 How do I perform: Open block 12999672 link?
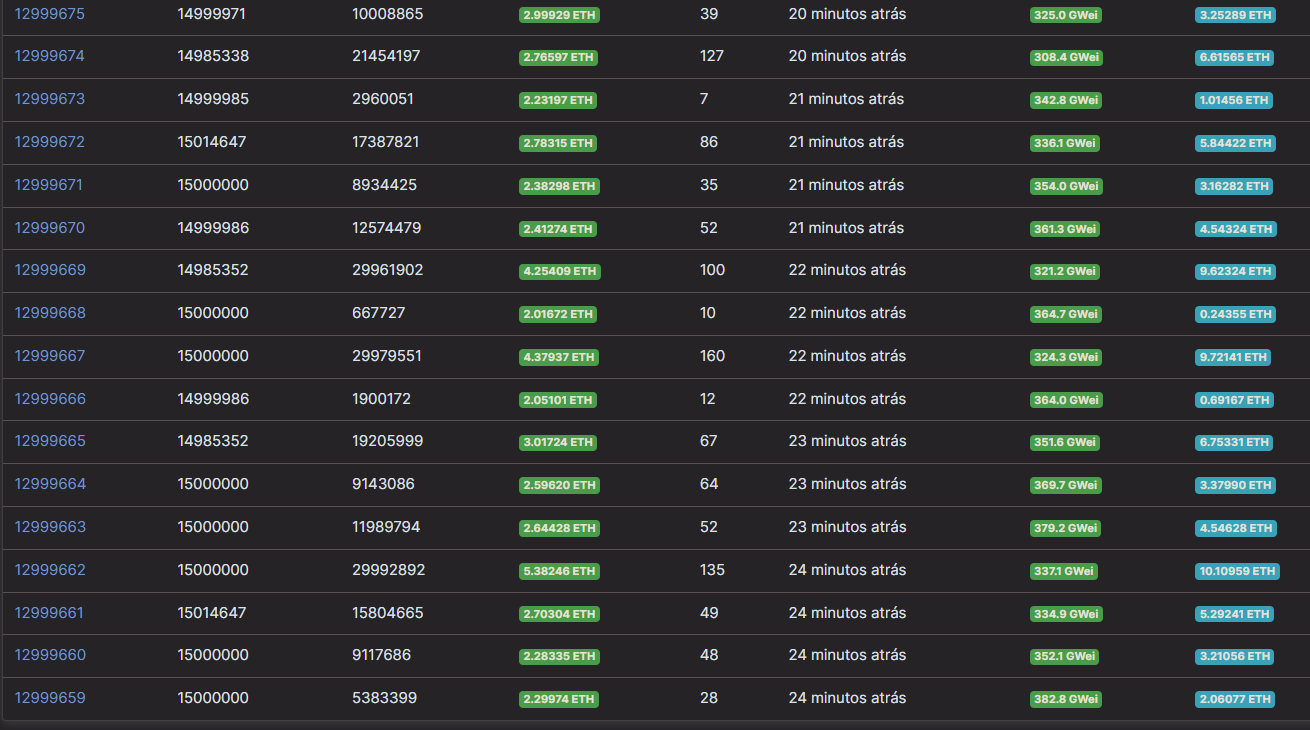point(50,142)
